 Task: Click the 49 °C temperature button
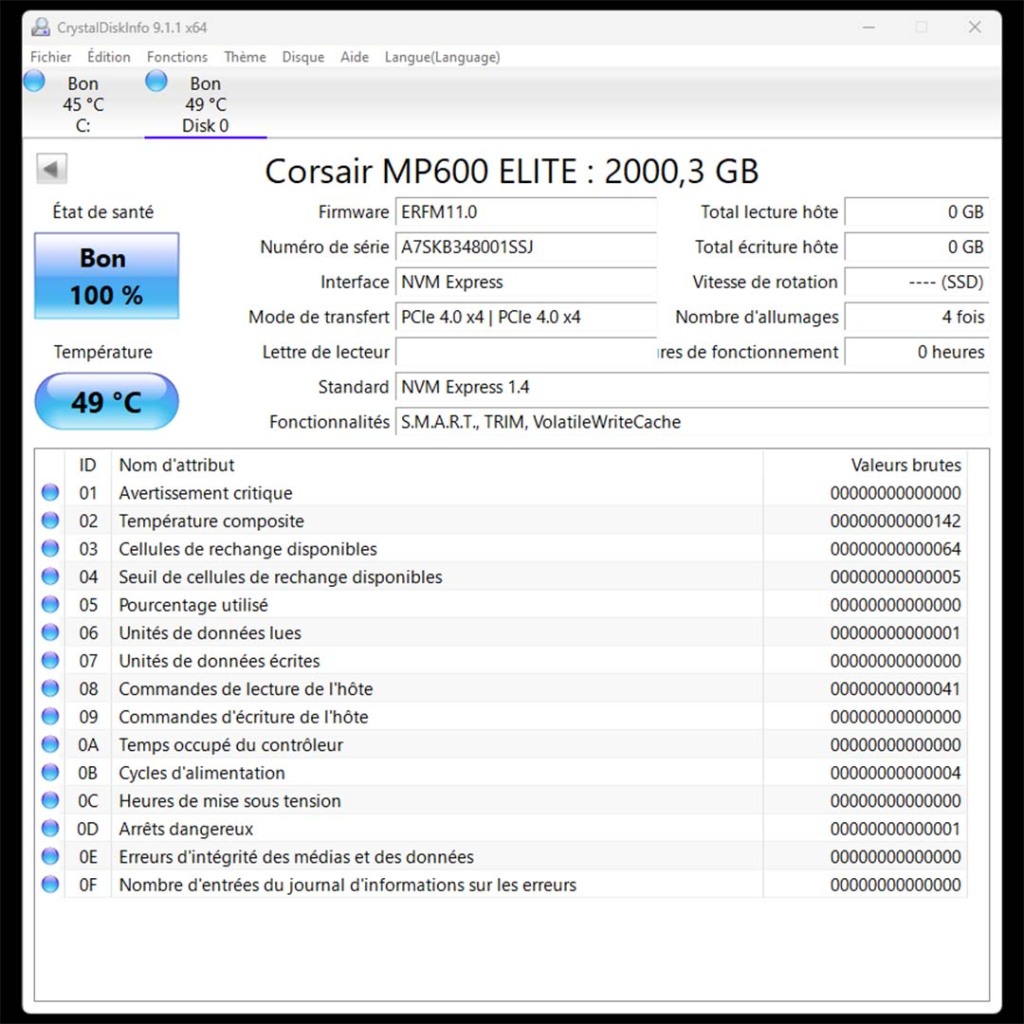(x=106, y=401)
